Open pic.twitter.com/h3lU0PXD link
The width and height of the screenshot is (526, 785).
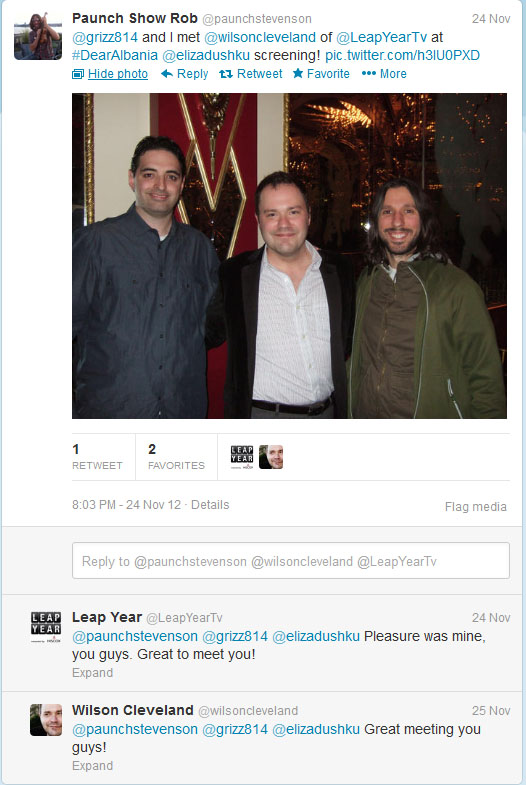pos(402,55)
